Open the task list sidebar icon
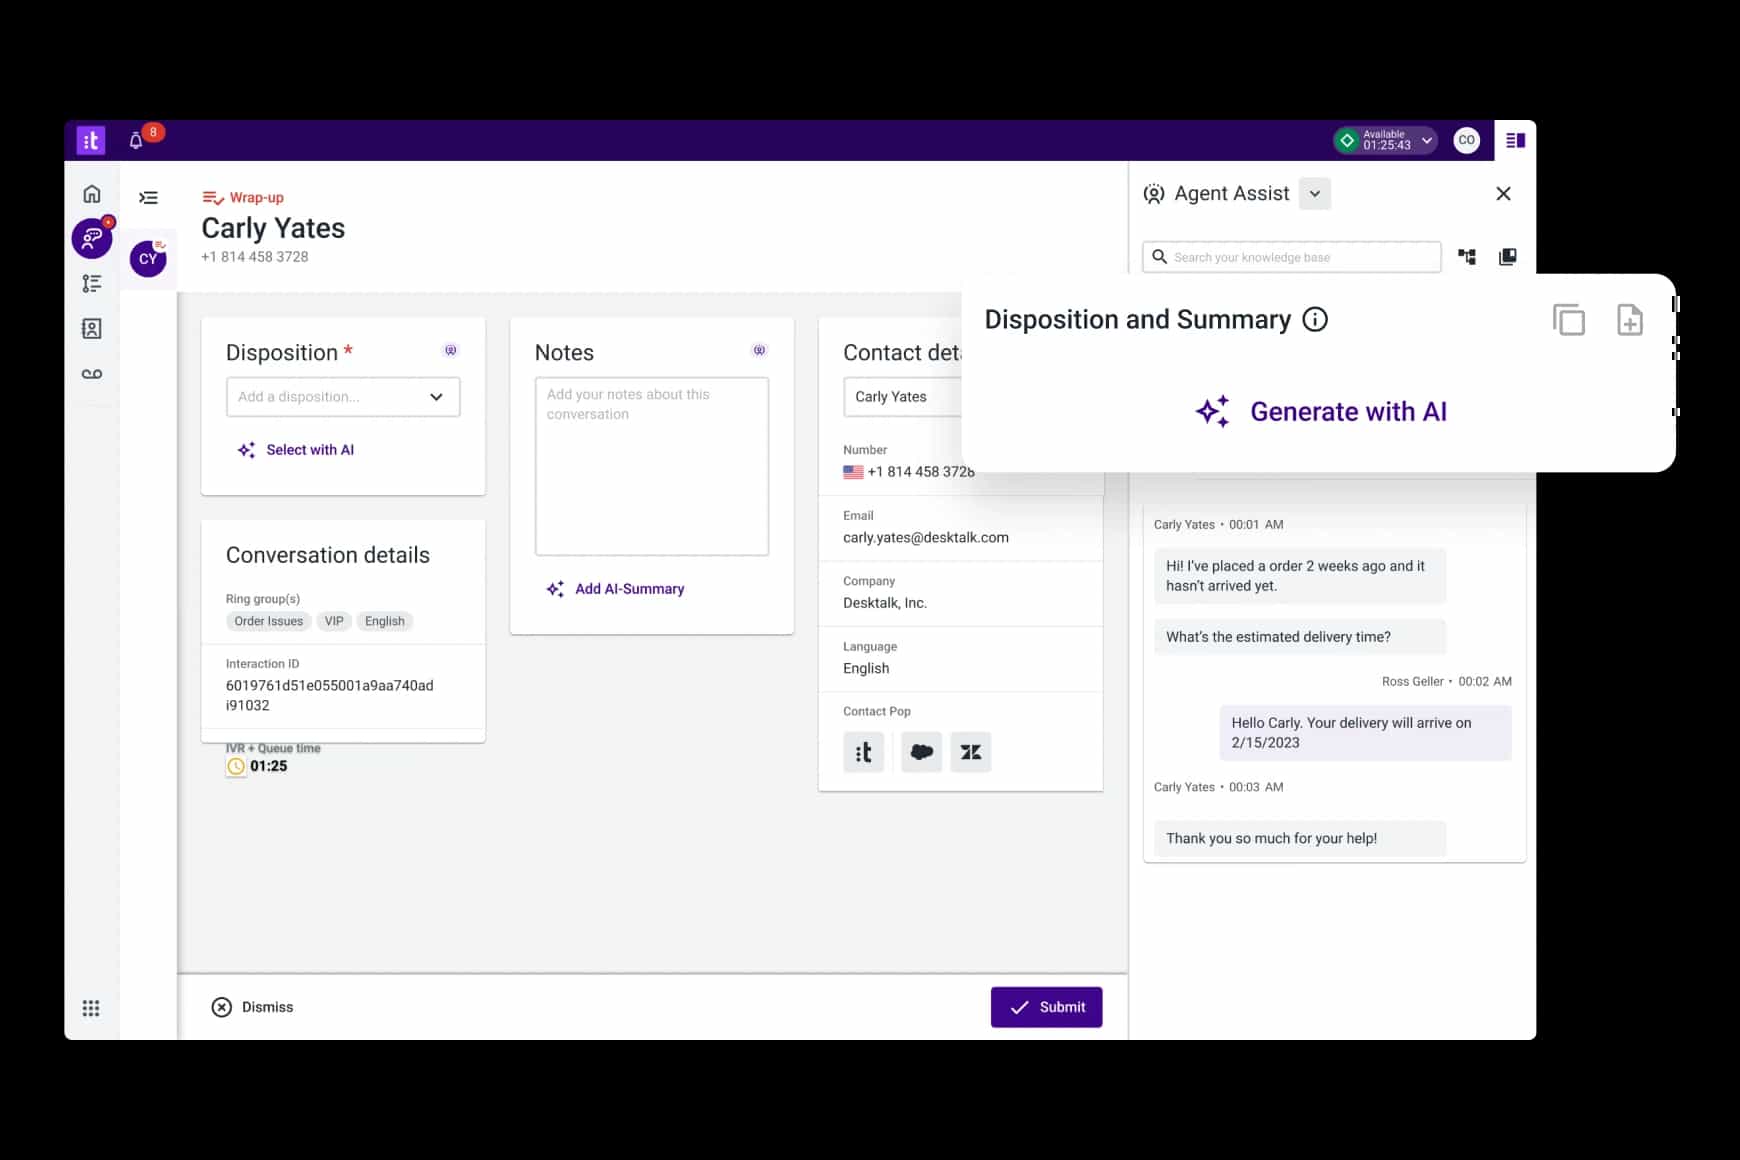Screen dimensions: 1740x1160 92,284
